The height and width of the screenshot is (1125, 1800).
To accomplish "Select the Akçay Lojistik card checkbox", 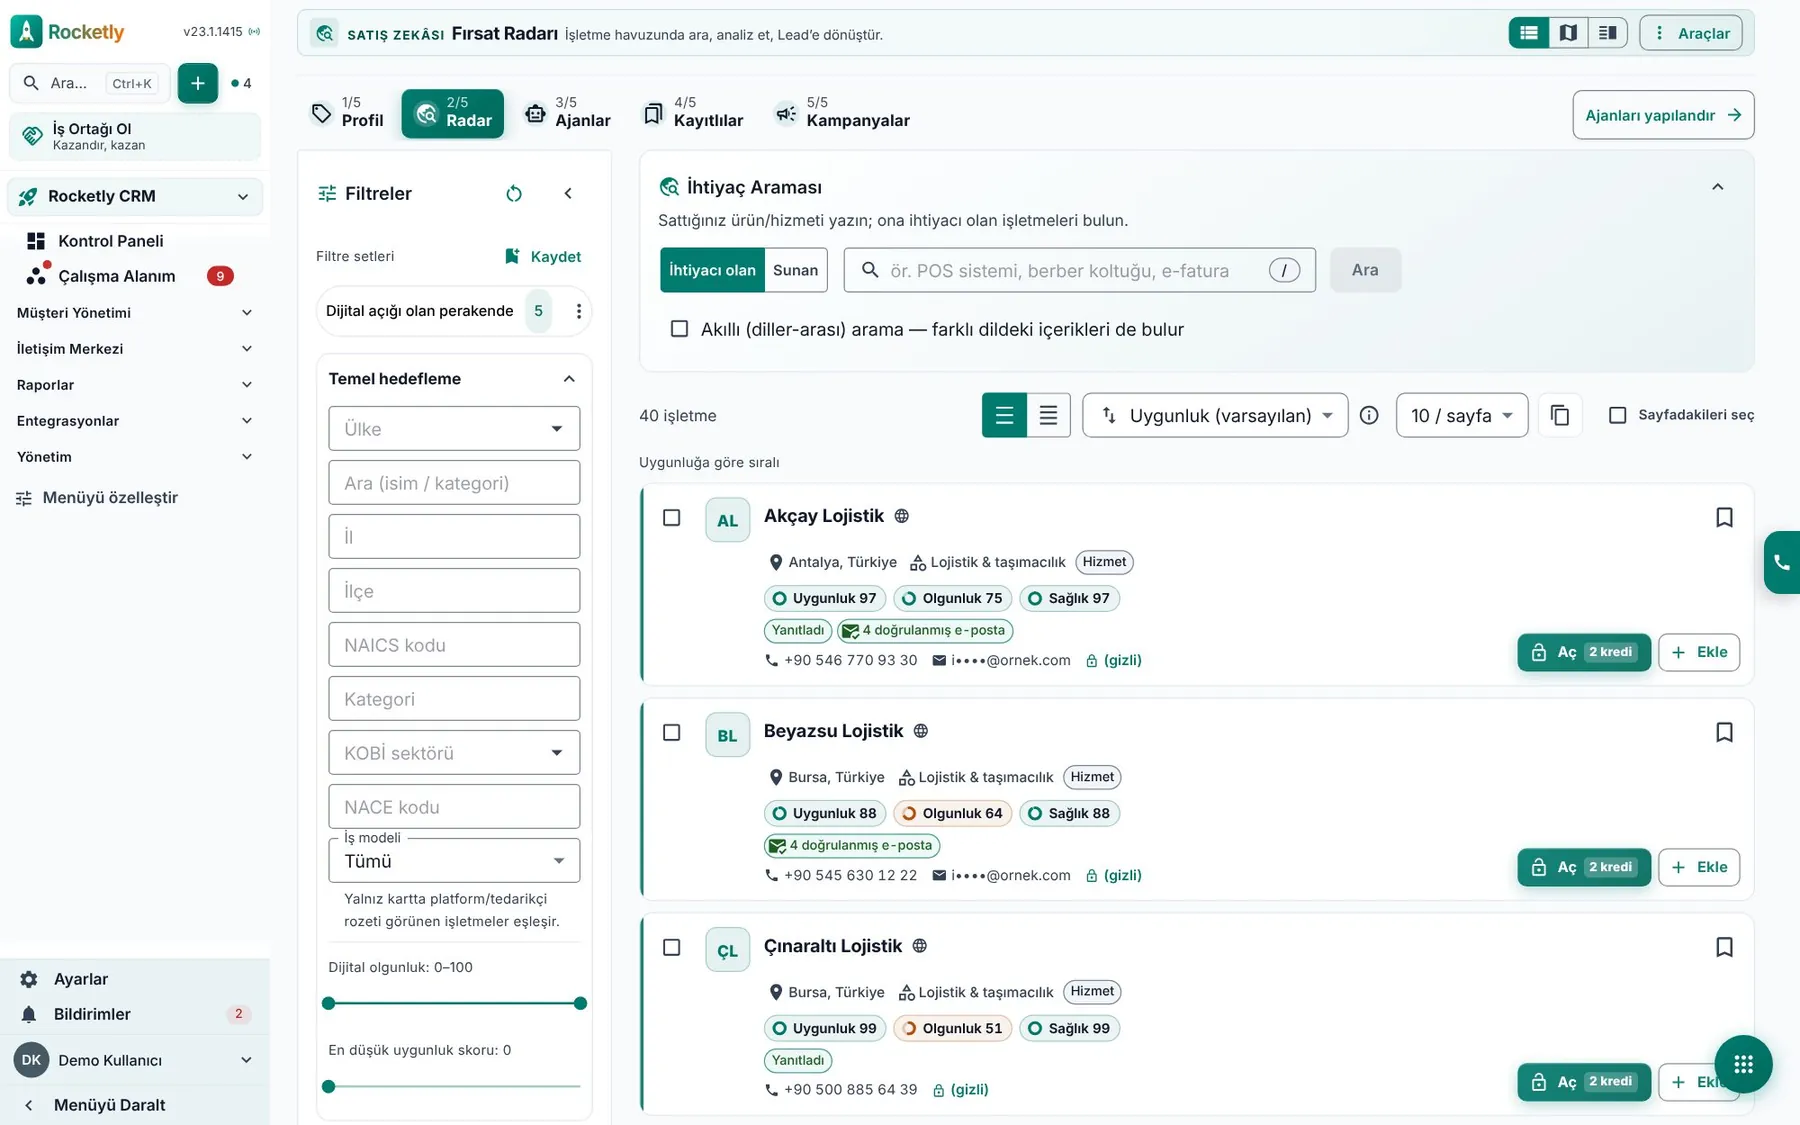I will [x=672, y=517].
